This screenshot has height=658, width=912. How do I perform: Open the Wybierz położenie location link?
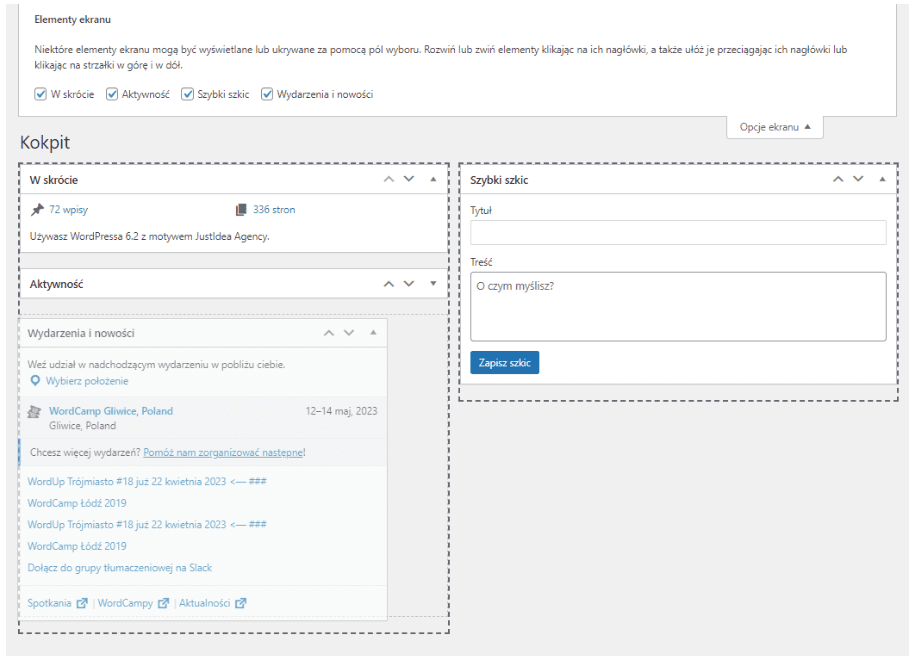coord(86,381)
